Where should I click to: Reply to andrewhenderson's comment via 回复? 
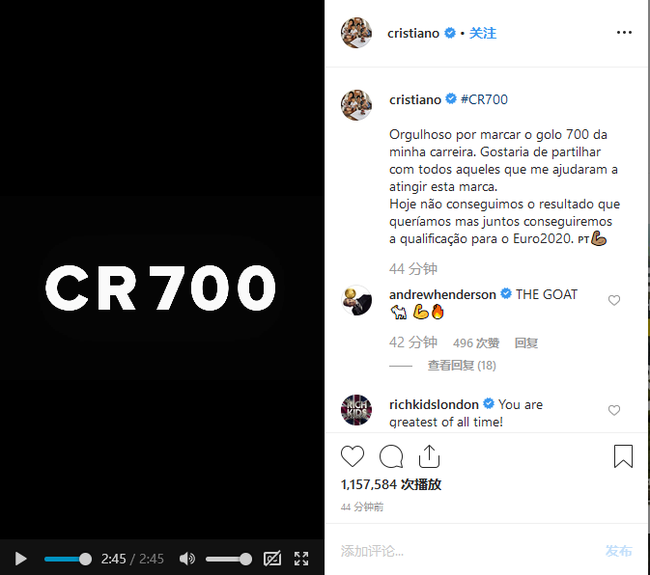click(526, 343)
